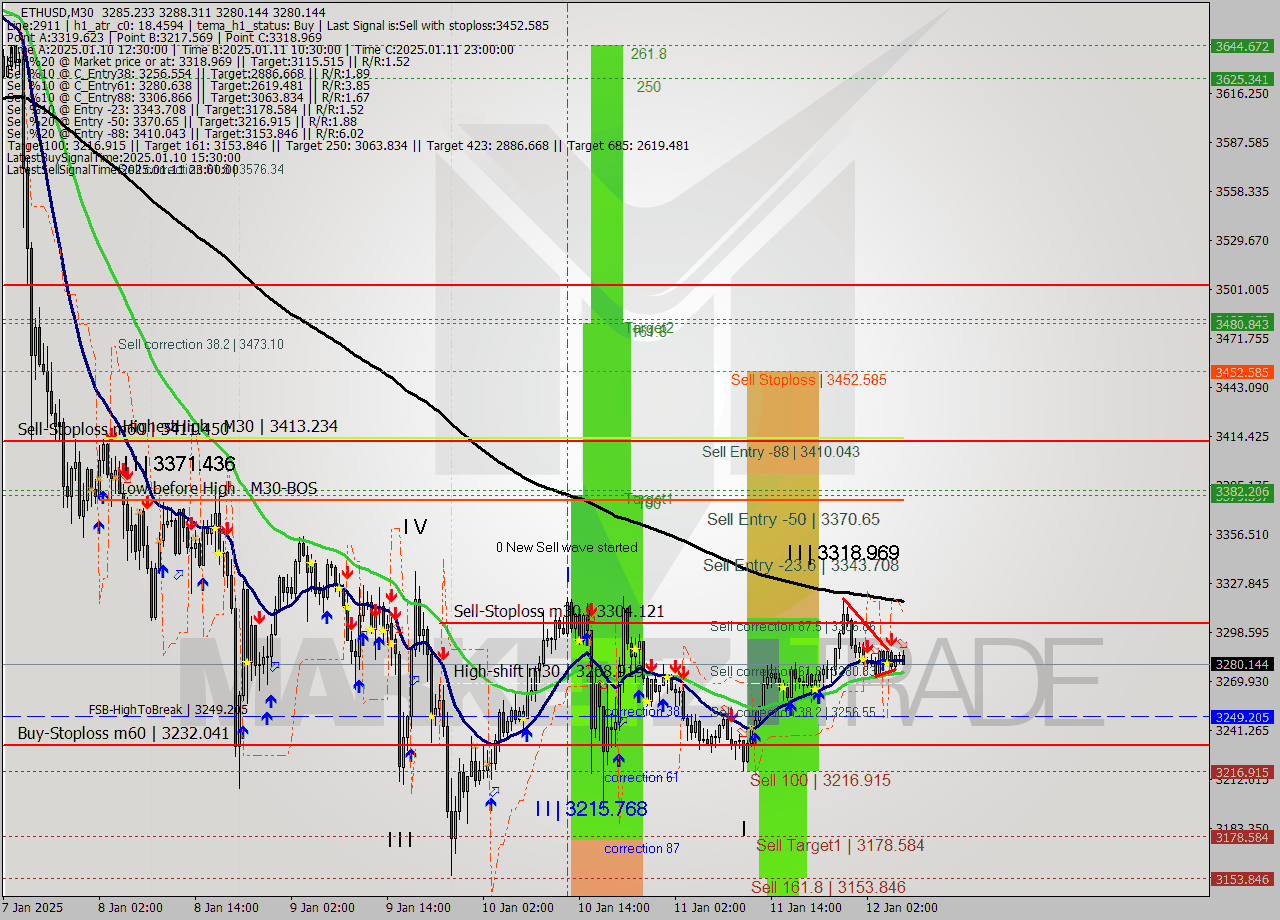Viewport: 1280px width, 920px height.
Task: Click the 3501.005 price scale value
Action: [x=1241, y=289]
